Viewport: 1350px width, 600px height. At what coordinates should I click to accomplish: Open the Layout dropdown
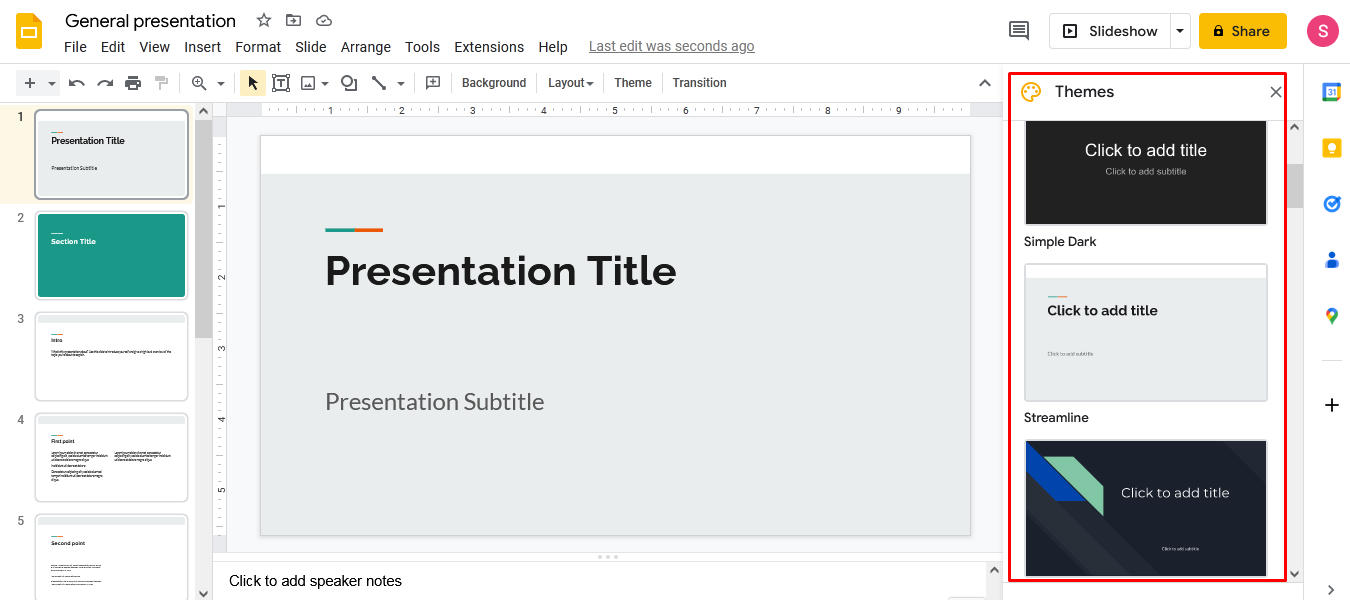570,82
